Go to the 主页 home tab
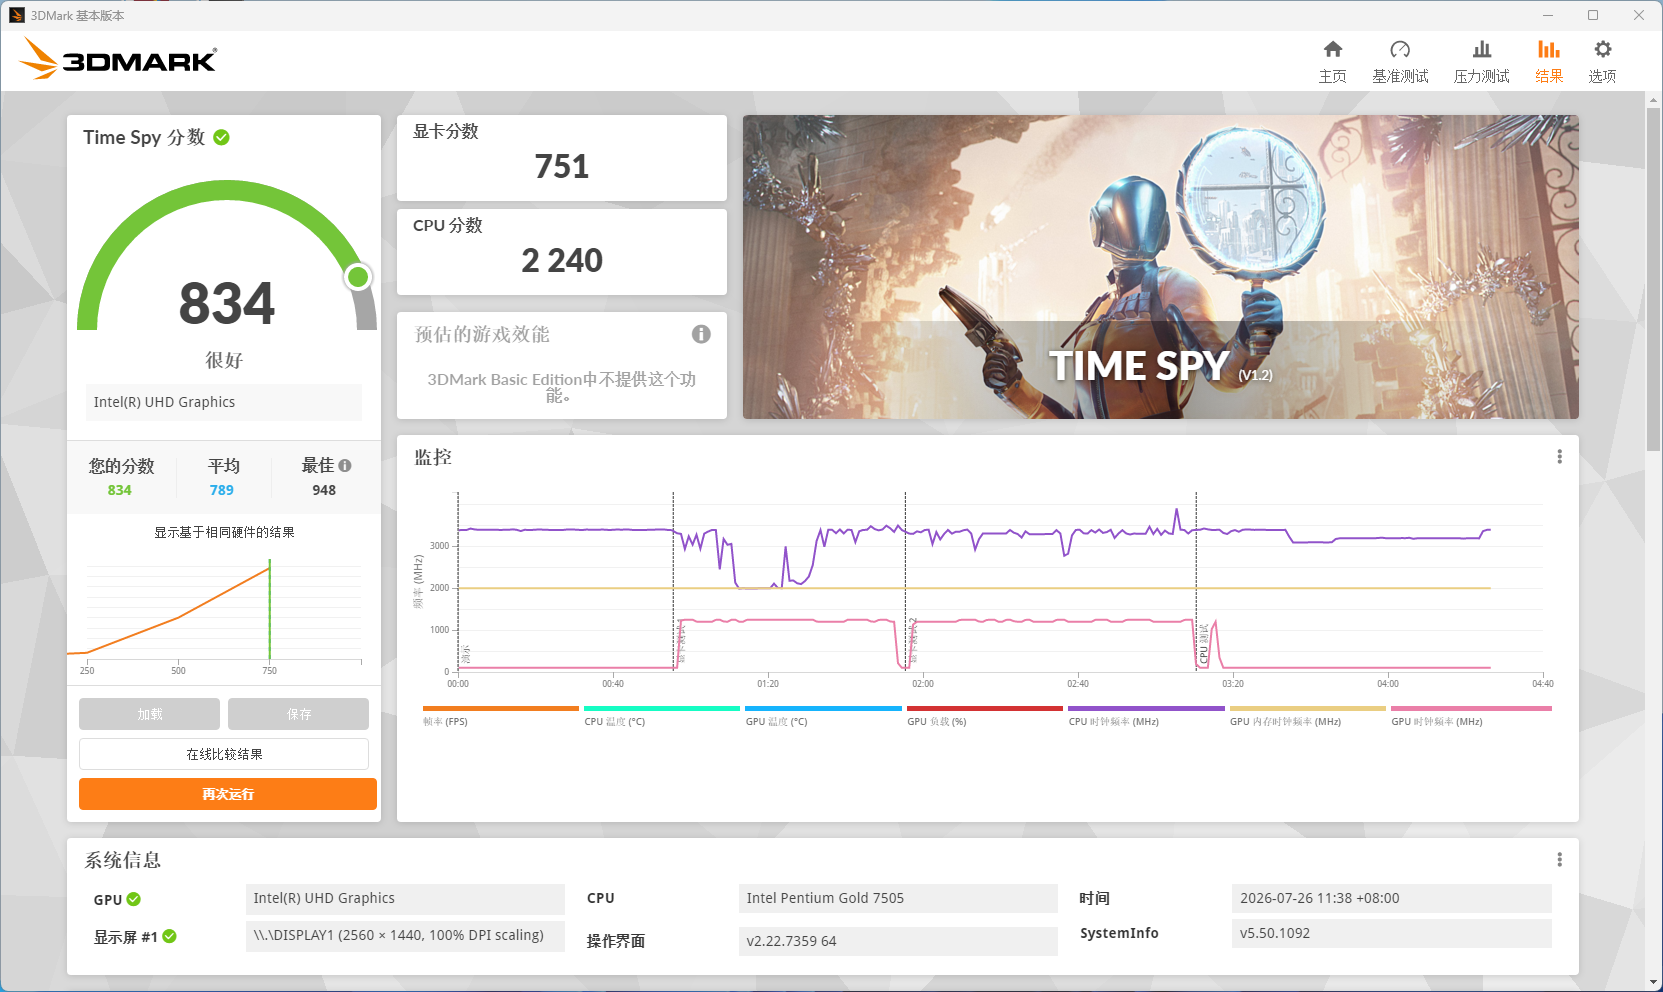This screenshot has width=1663, height=992. coord(1332,62)
